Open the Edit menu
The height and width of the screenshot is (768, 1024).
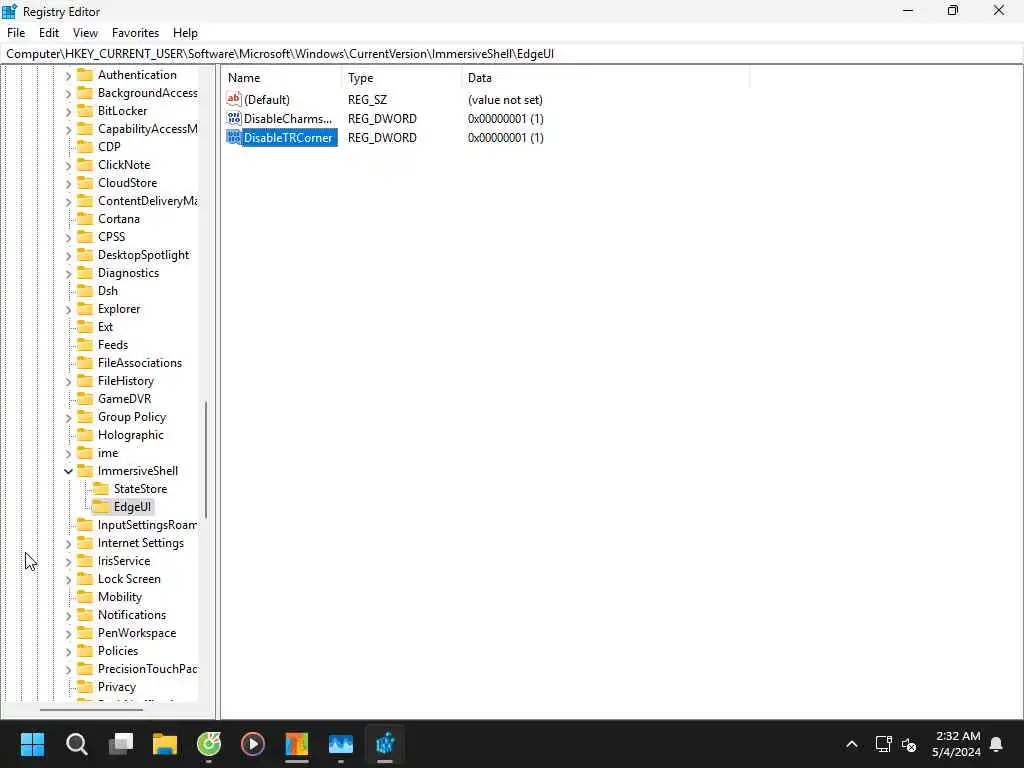point(49,33)
